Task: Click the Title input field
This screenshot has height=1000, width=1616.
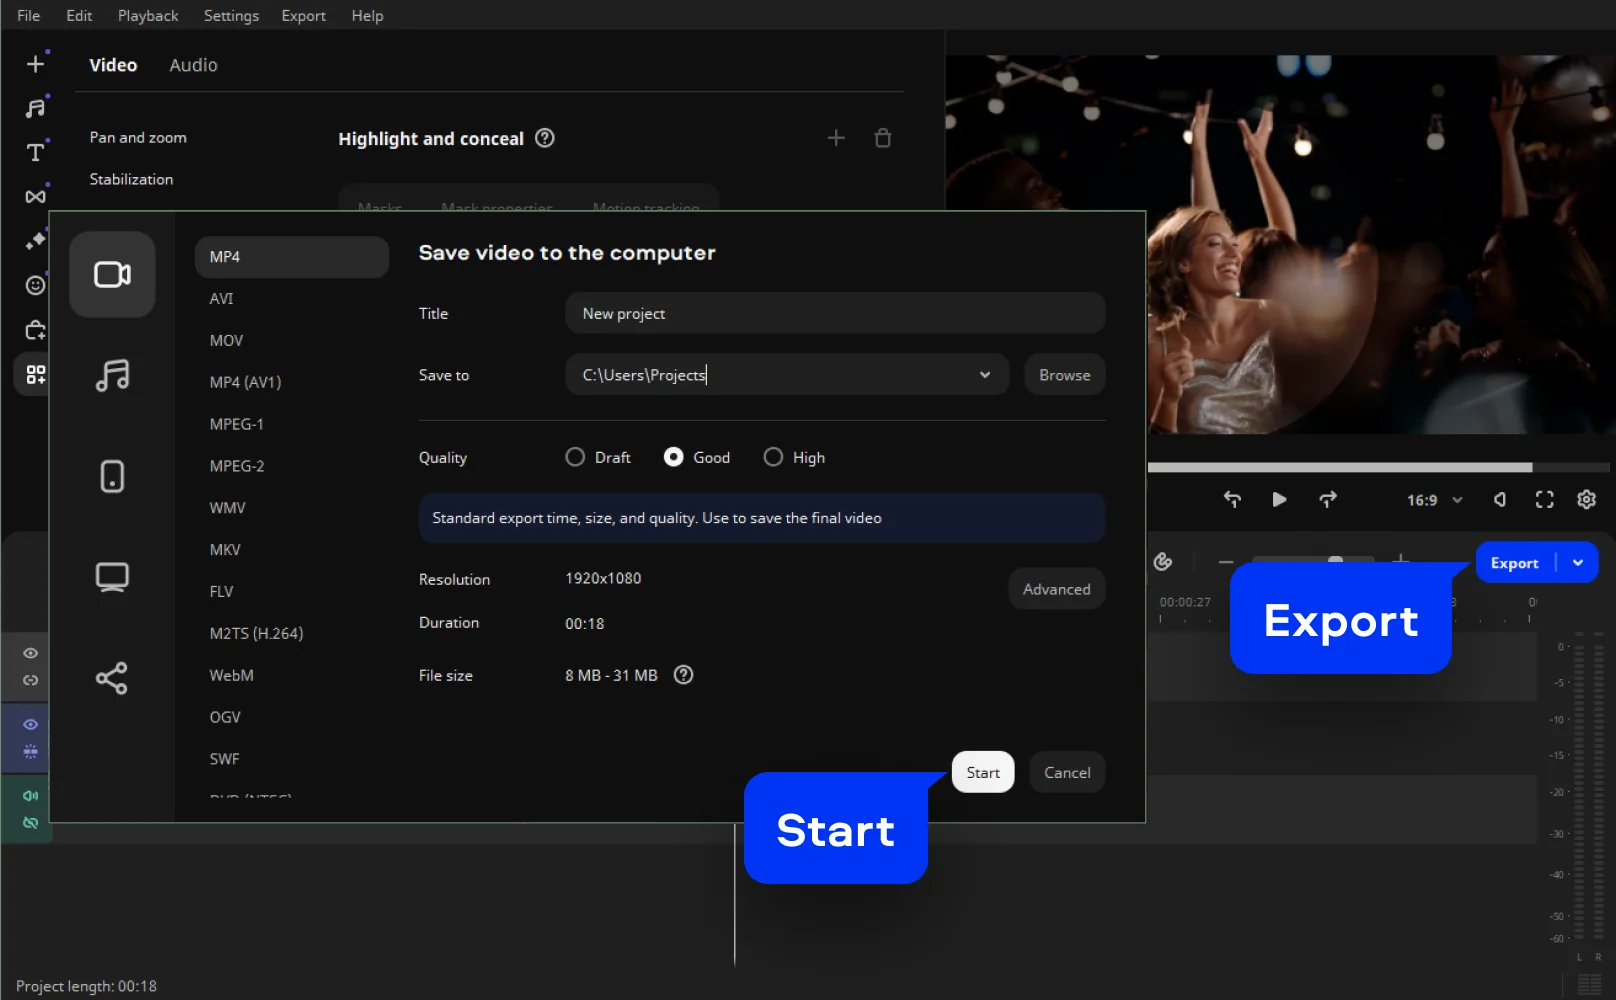Action: tap(834, 313)
